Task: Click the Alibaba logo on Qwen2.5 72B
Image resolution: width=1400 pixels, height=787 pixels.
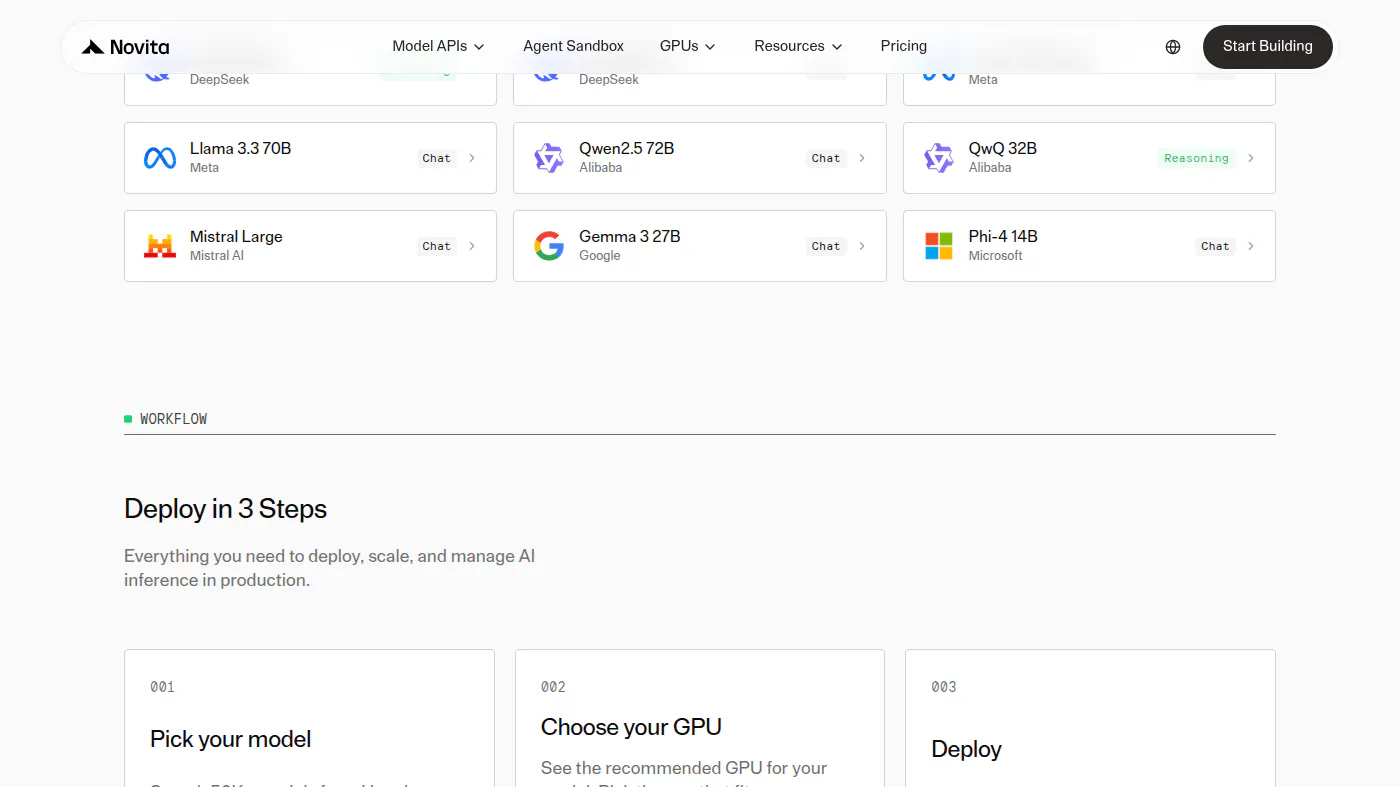Action: pyautogui.click(x=548, y=158)
